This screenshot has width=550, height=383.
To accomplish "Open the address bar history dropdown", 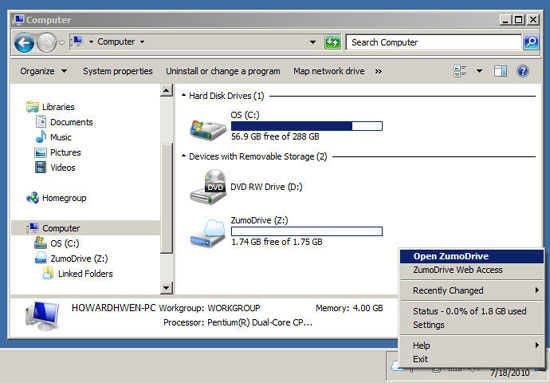I will pos(313,42).
